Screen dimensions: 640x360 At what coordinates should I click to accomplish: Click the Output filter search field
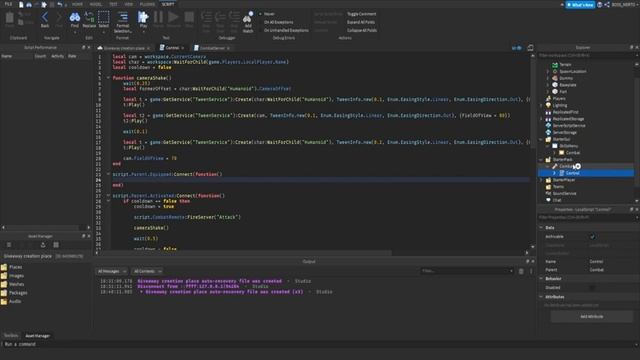pyautogui.click(x=467, y=271)
